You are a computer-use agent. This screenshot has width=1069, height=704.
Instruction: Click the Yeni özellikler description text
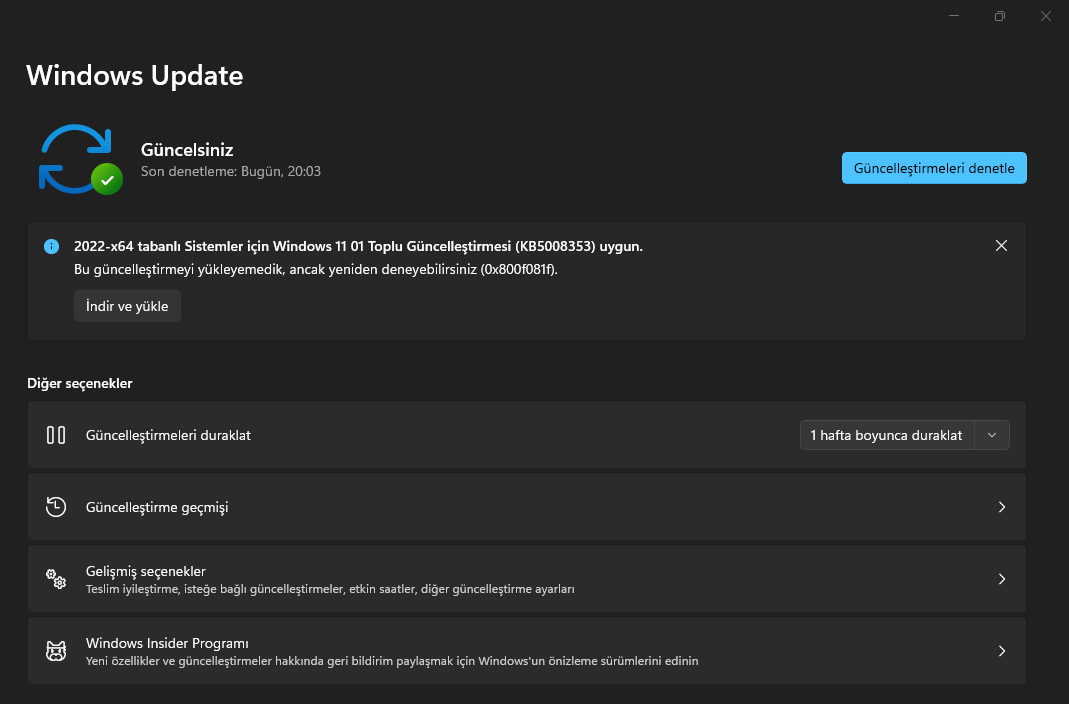point(392,660)
